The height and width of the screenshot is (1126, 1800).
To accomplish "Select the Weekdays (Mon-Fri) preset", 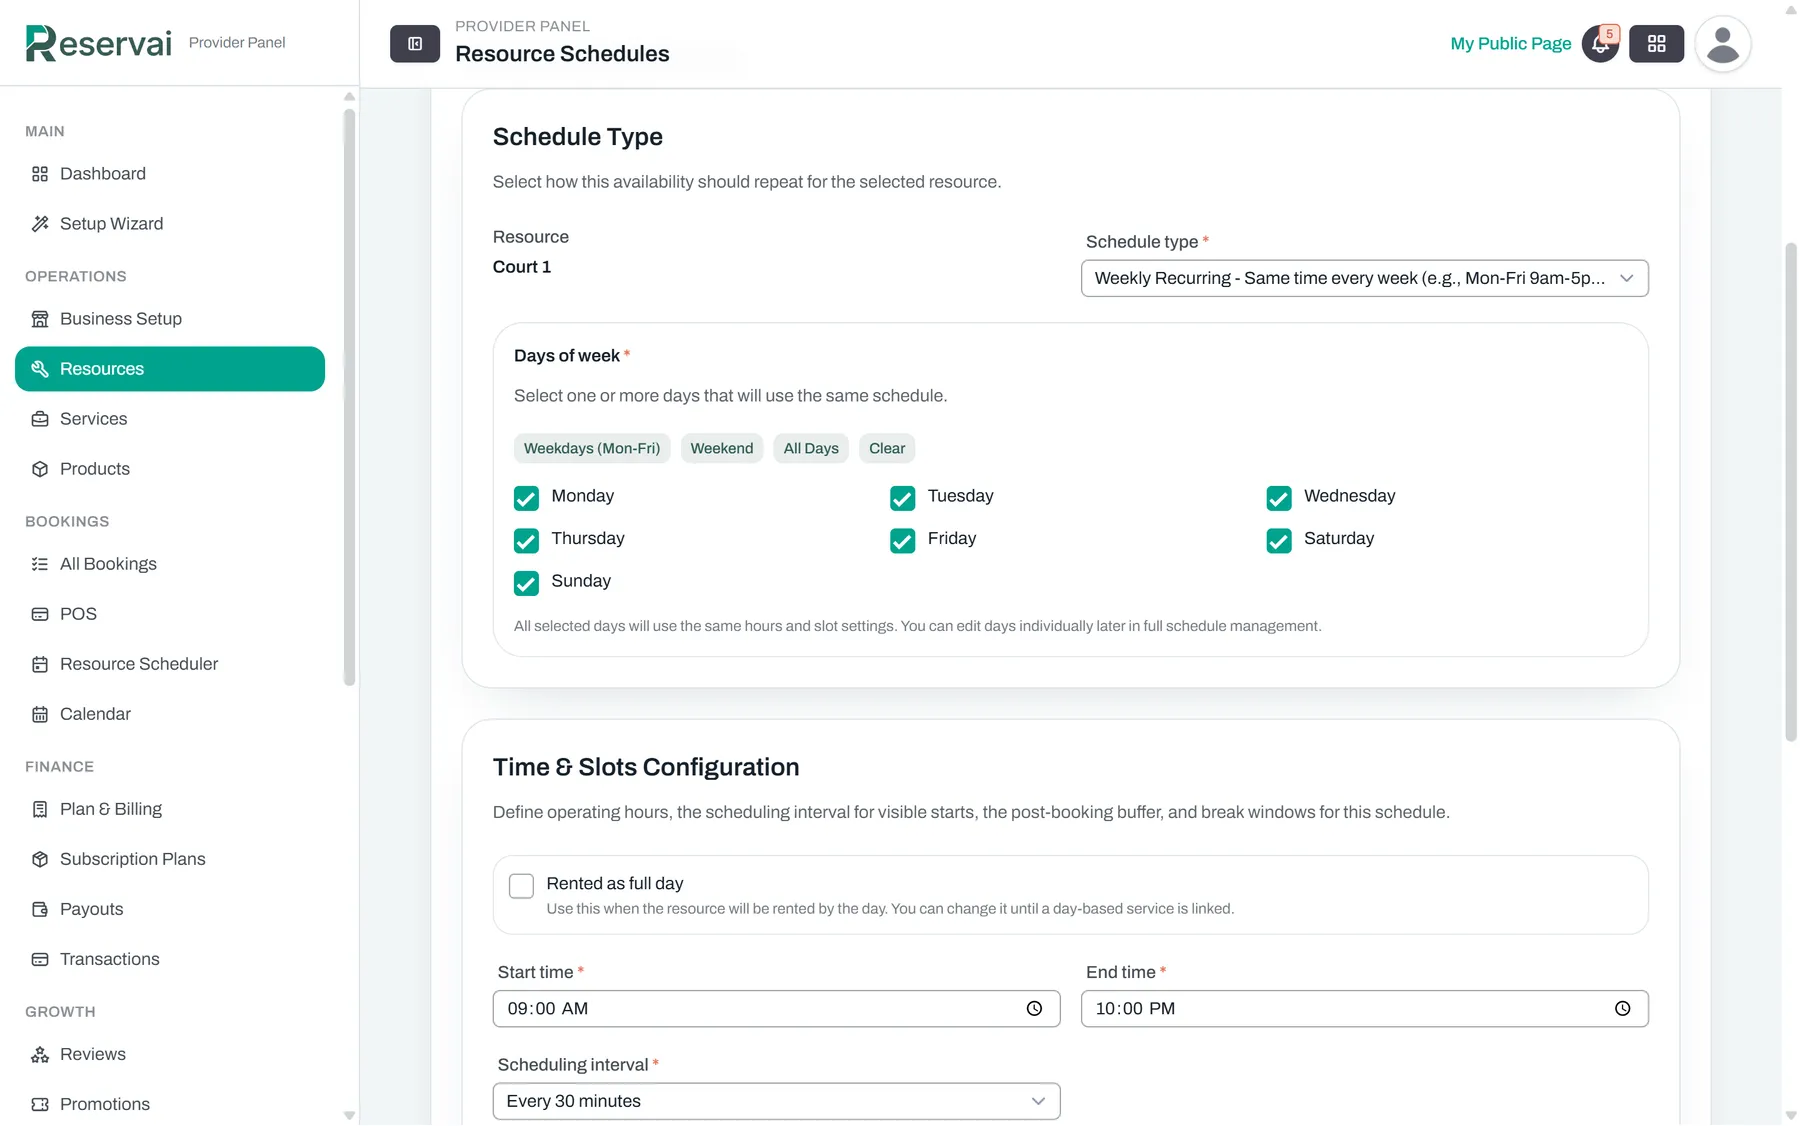I will pos(592,448).
